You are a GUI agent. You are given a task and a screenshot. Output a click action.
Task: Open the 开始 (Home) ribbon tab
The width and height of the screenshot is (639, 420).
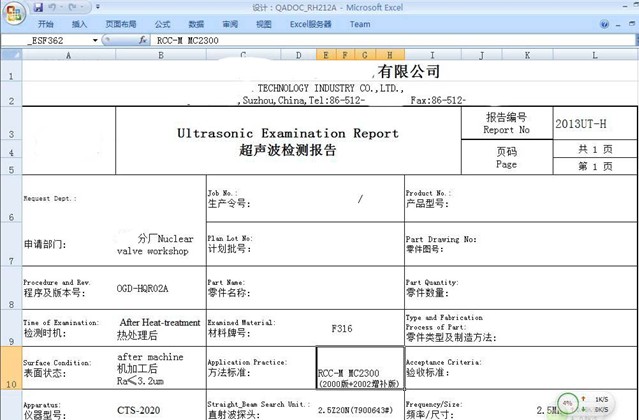click(x=46, y=24)
